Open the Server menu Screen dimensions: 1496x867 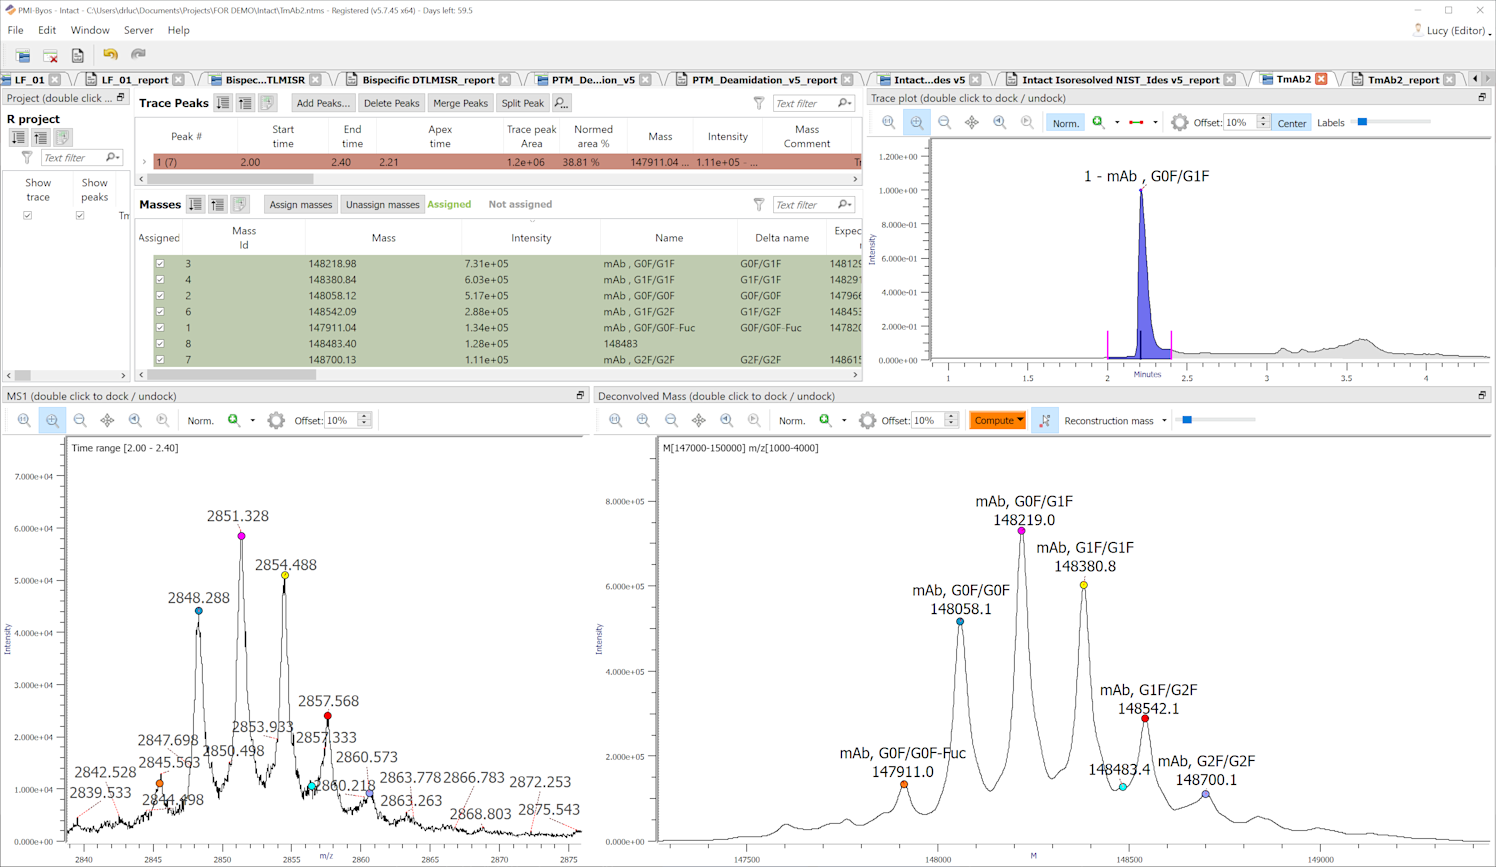click(x=138, y=30)
